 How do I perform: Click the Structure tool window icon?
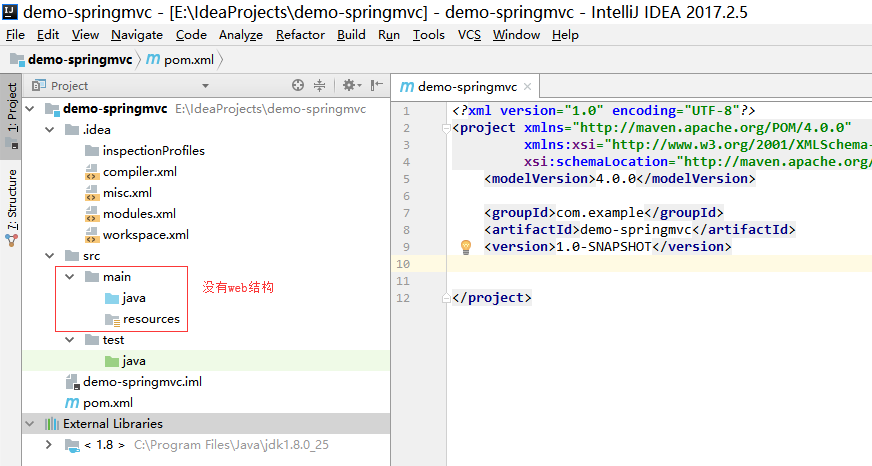click(x=12, y=241)
